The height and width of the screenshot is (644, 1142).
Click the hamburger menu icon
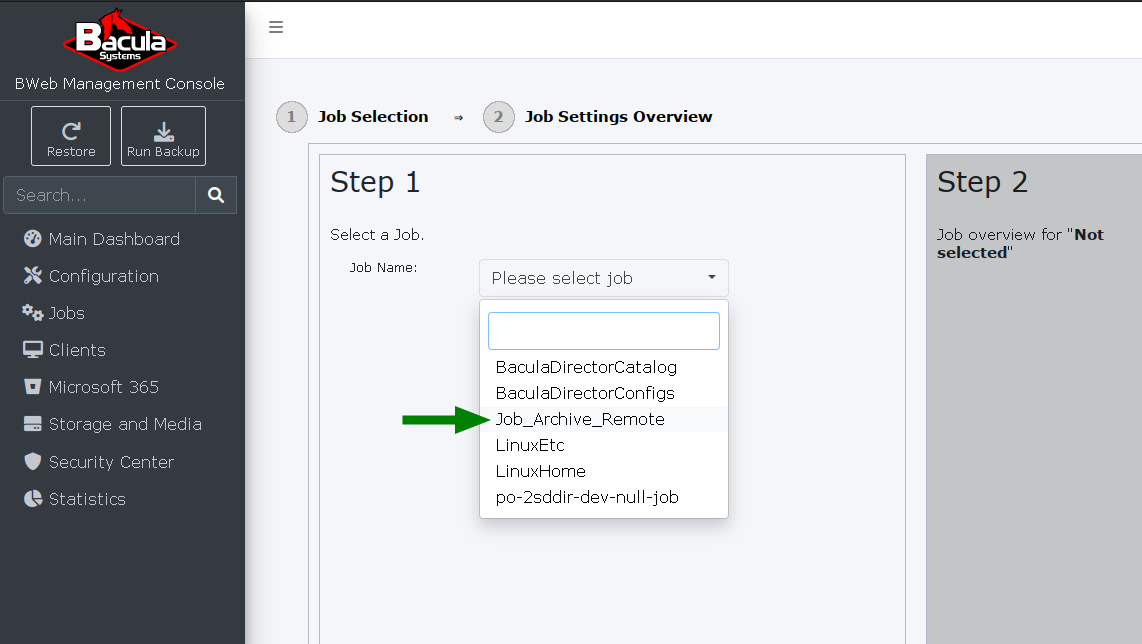tap(276, 28)
